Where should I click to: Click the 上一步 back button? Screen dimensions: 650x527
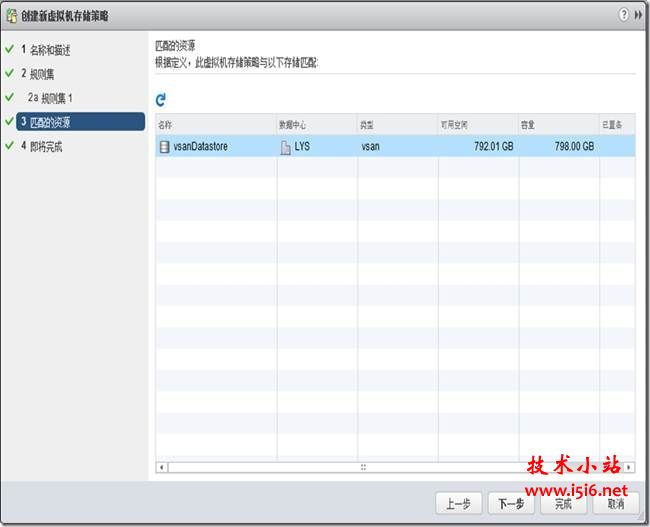pyautogui.click(x=458, y=504)
